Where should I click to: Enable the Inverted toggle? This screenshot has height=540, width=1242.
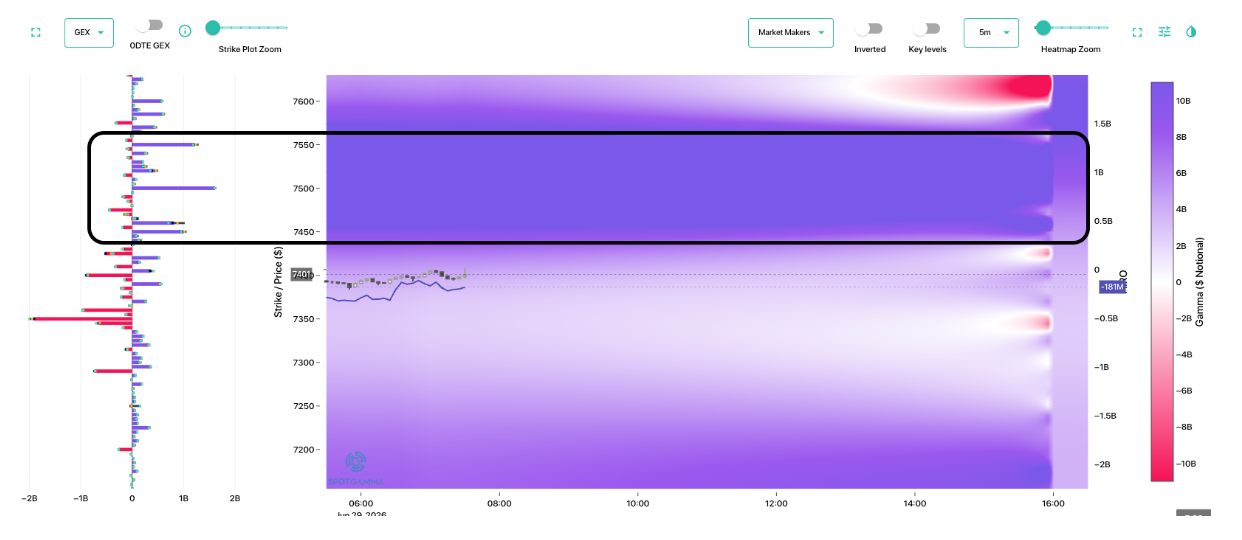point(869,30)
